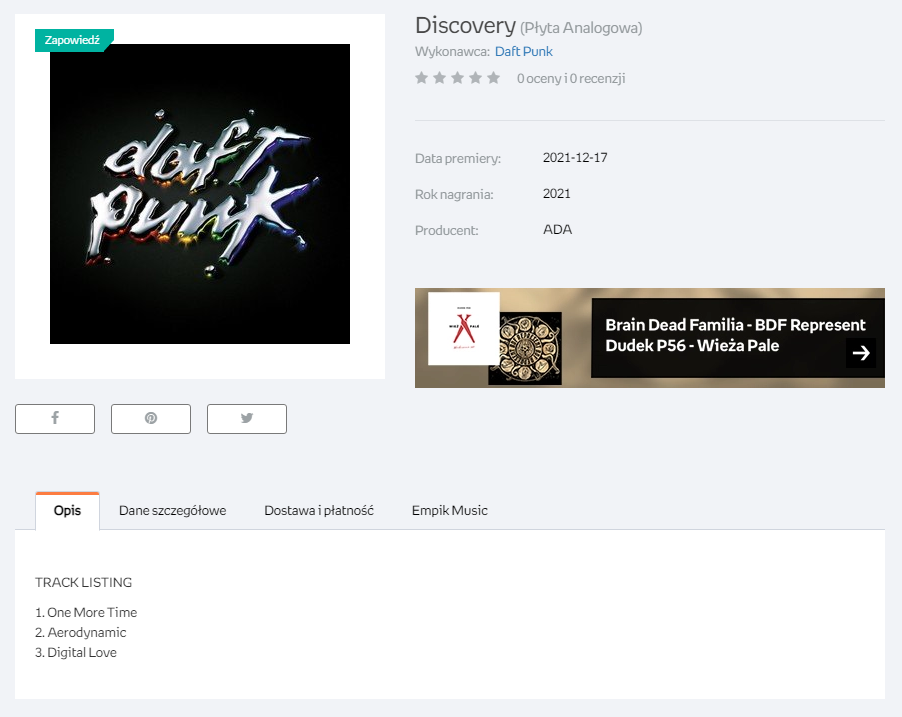Click the arrow on the Brain Dead Familia banner
The width and height of the screenshot is (902, 717).
tap(861, 352)
